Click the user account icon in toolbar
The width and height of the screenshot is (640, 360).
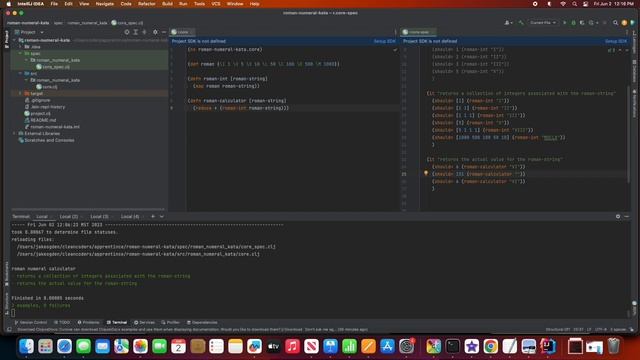click(x=508, y=23)
